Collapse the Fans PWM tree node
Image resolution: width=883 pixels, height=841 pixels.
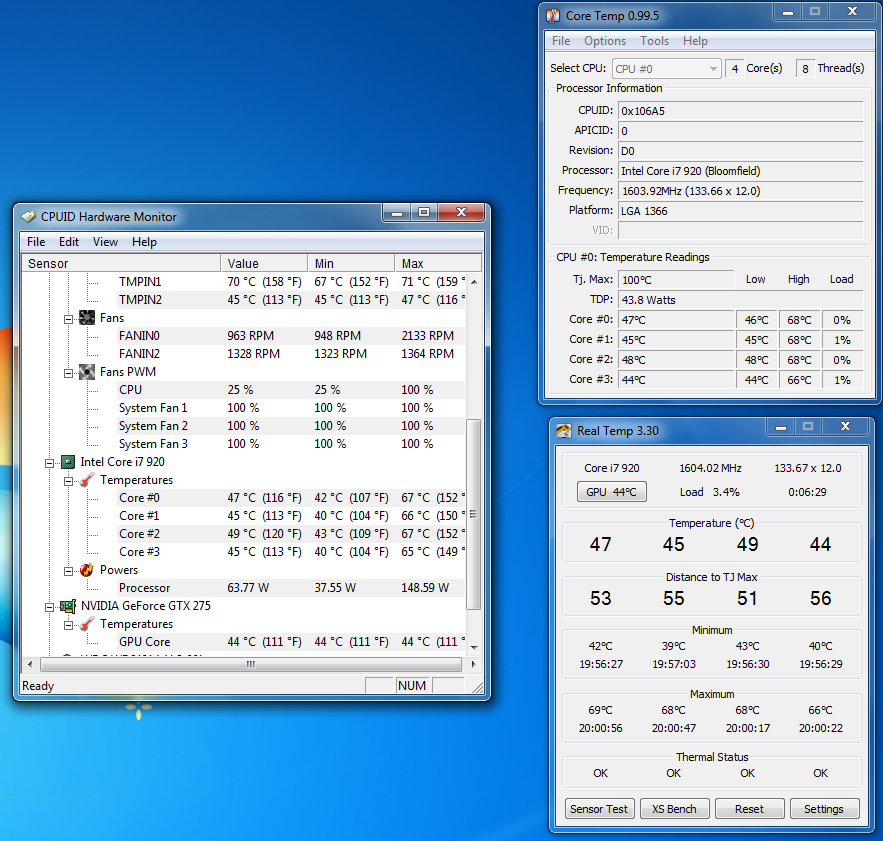tap(69, 373)
